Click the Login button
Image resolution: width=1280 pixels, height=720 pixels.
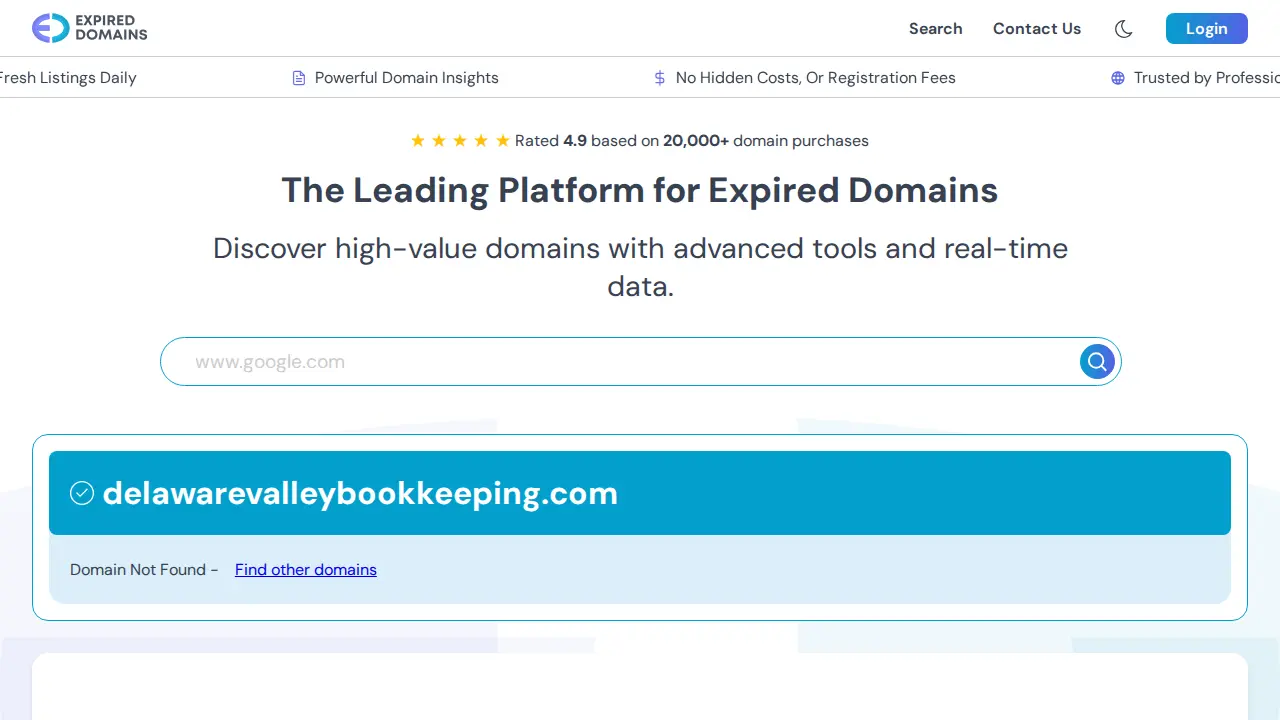(x=1206, y=28)
